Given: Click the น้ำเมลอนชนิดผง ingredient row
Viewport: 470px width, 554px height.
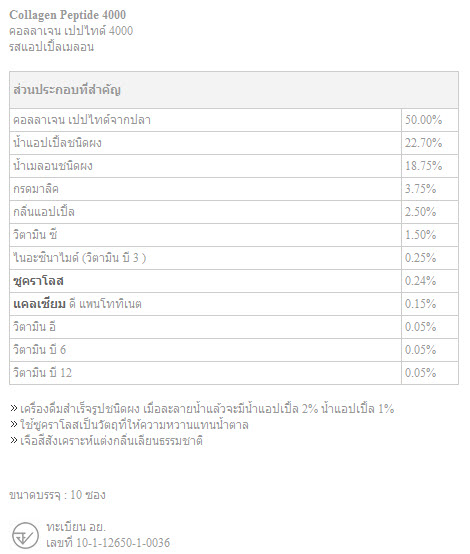Looking at the screenshot, I should tap(234, 166).
